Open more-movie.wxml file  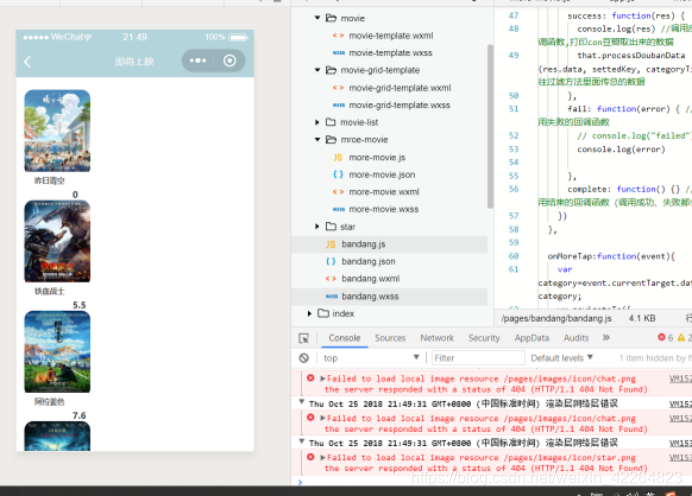click(384, 192)
